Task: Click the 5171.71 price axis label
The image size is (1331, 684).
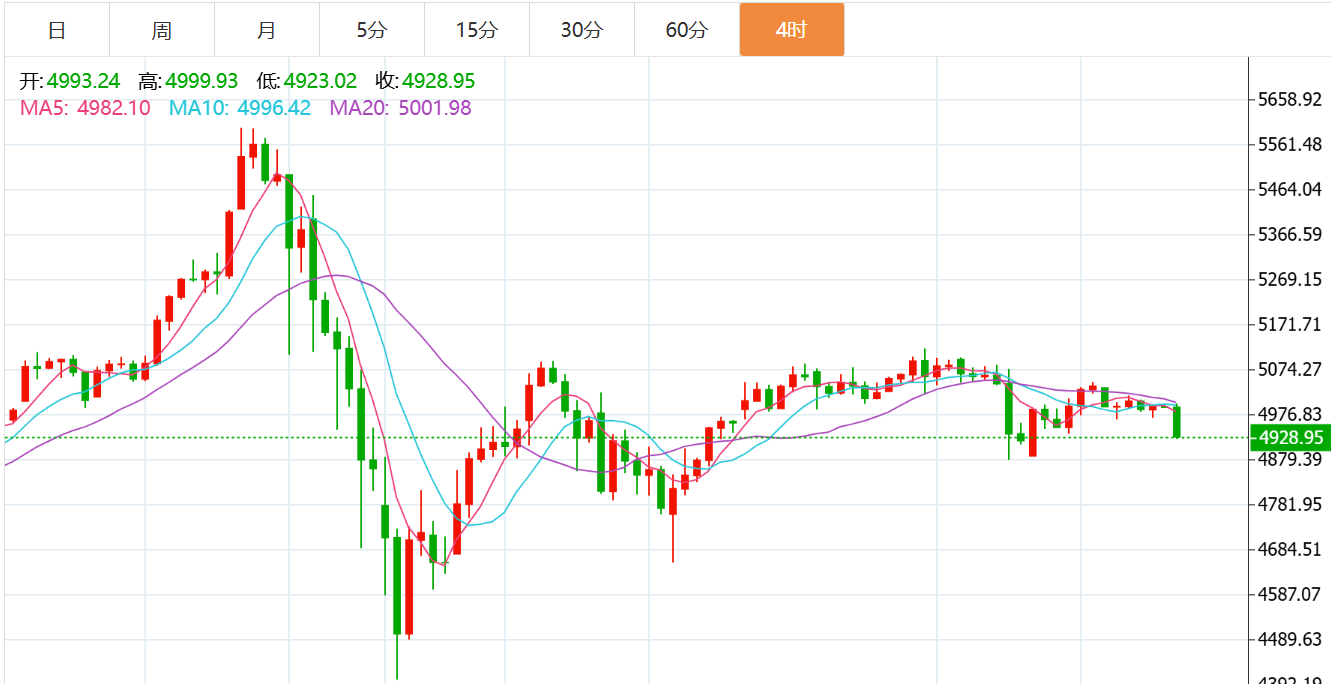Action: 1291,325
